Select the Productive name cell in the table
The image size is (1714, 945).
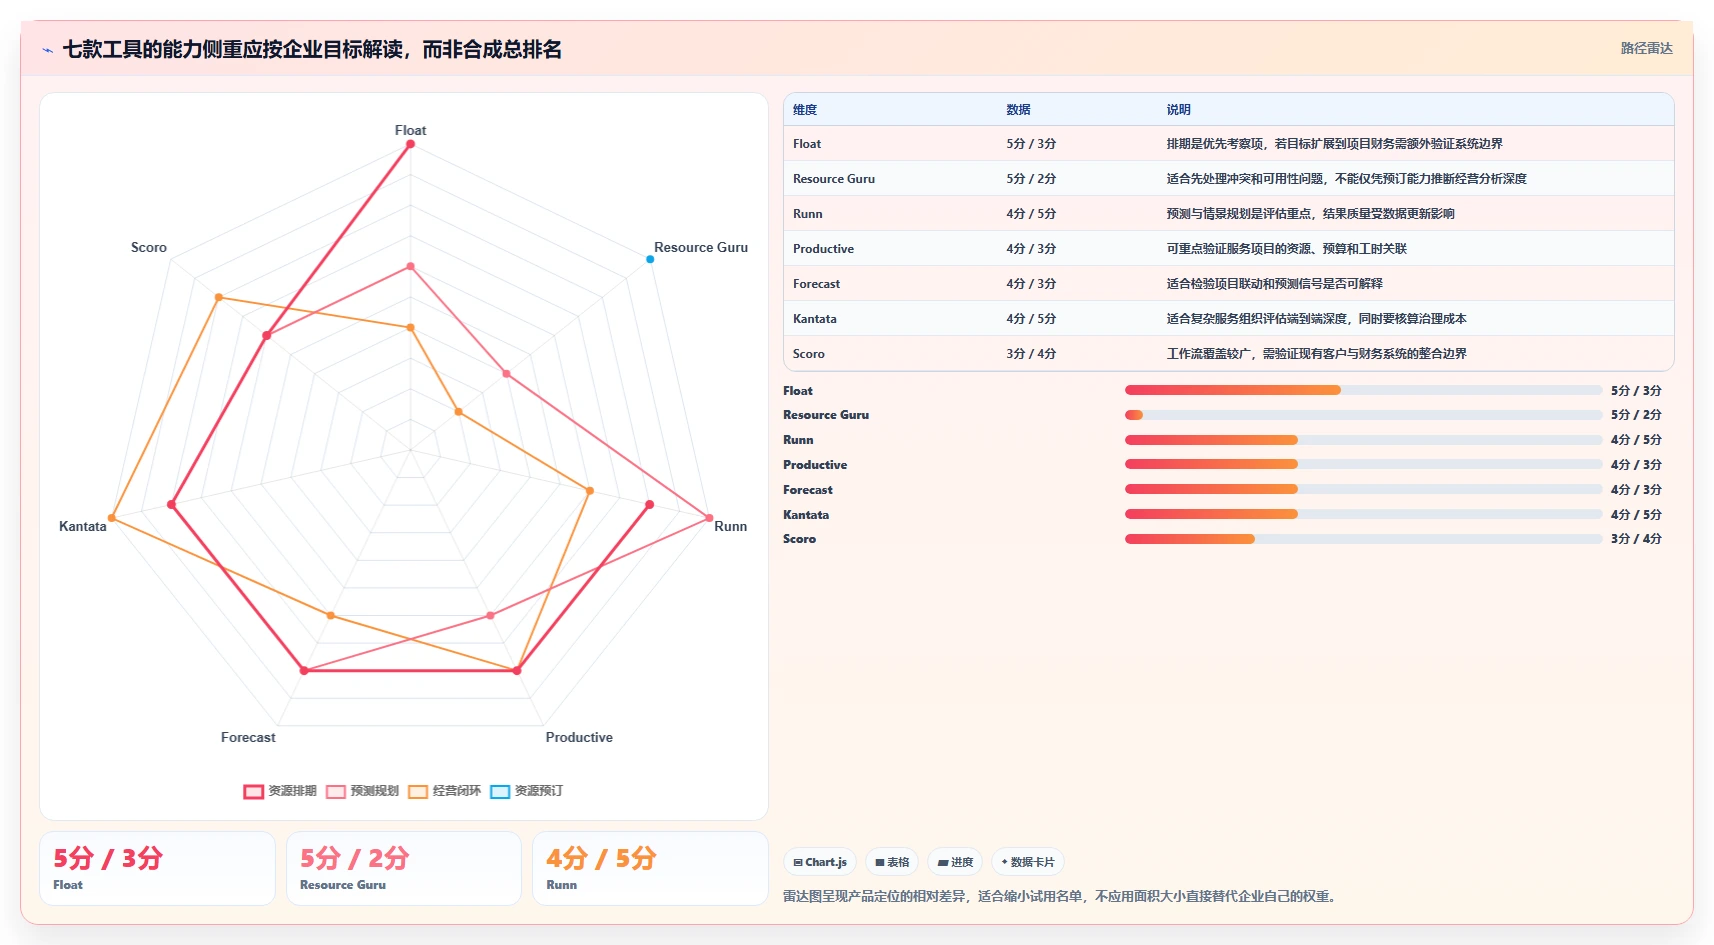823,249
